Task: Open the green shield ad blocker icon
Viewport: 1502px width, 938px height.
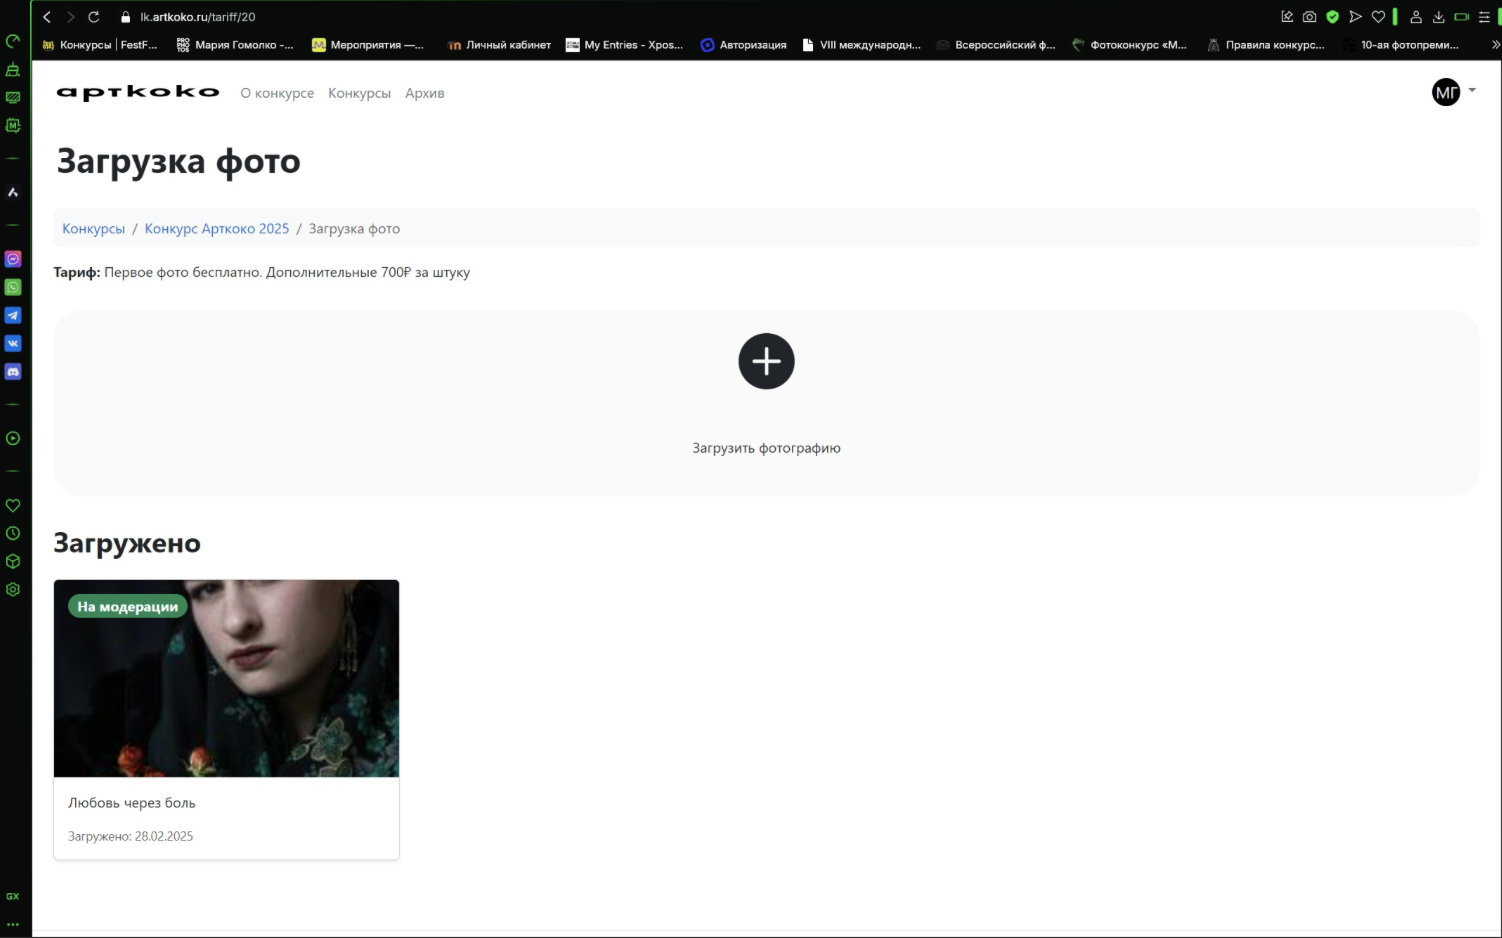Action: (1332, 17)
